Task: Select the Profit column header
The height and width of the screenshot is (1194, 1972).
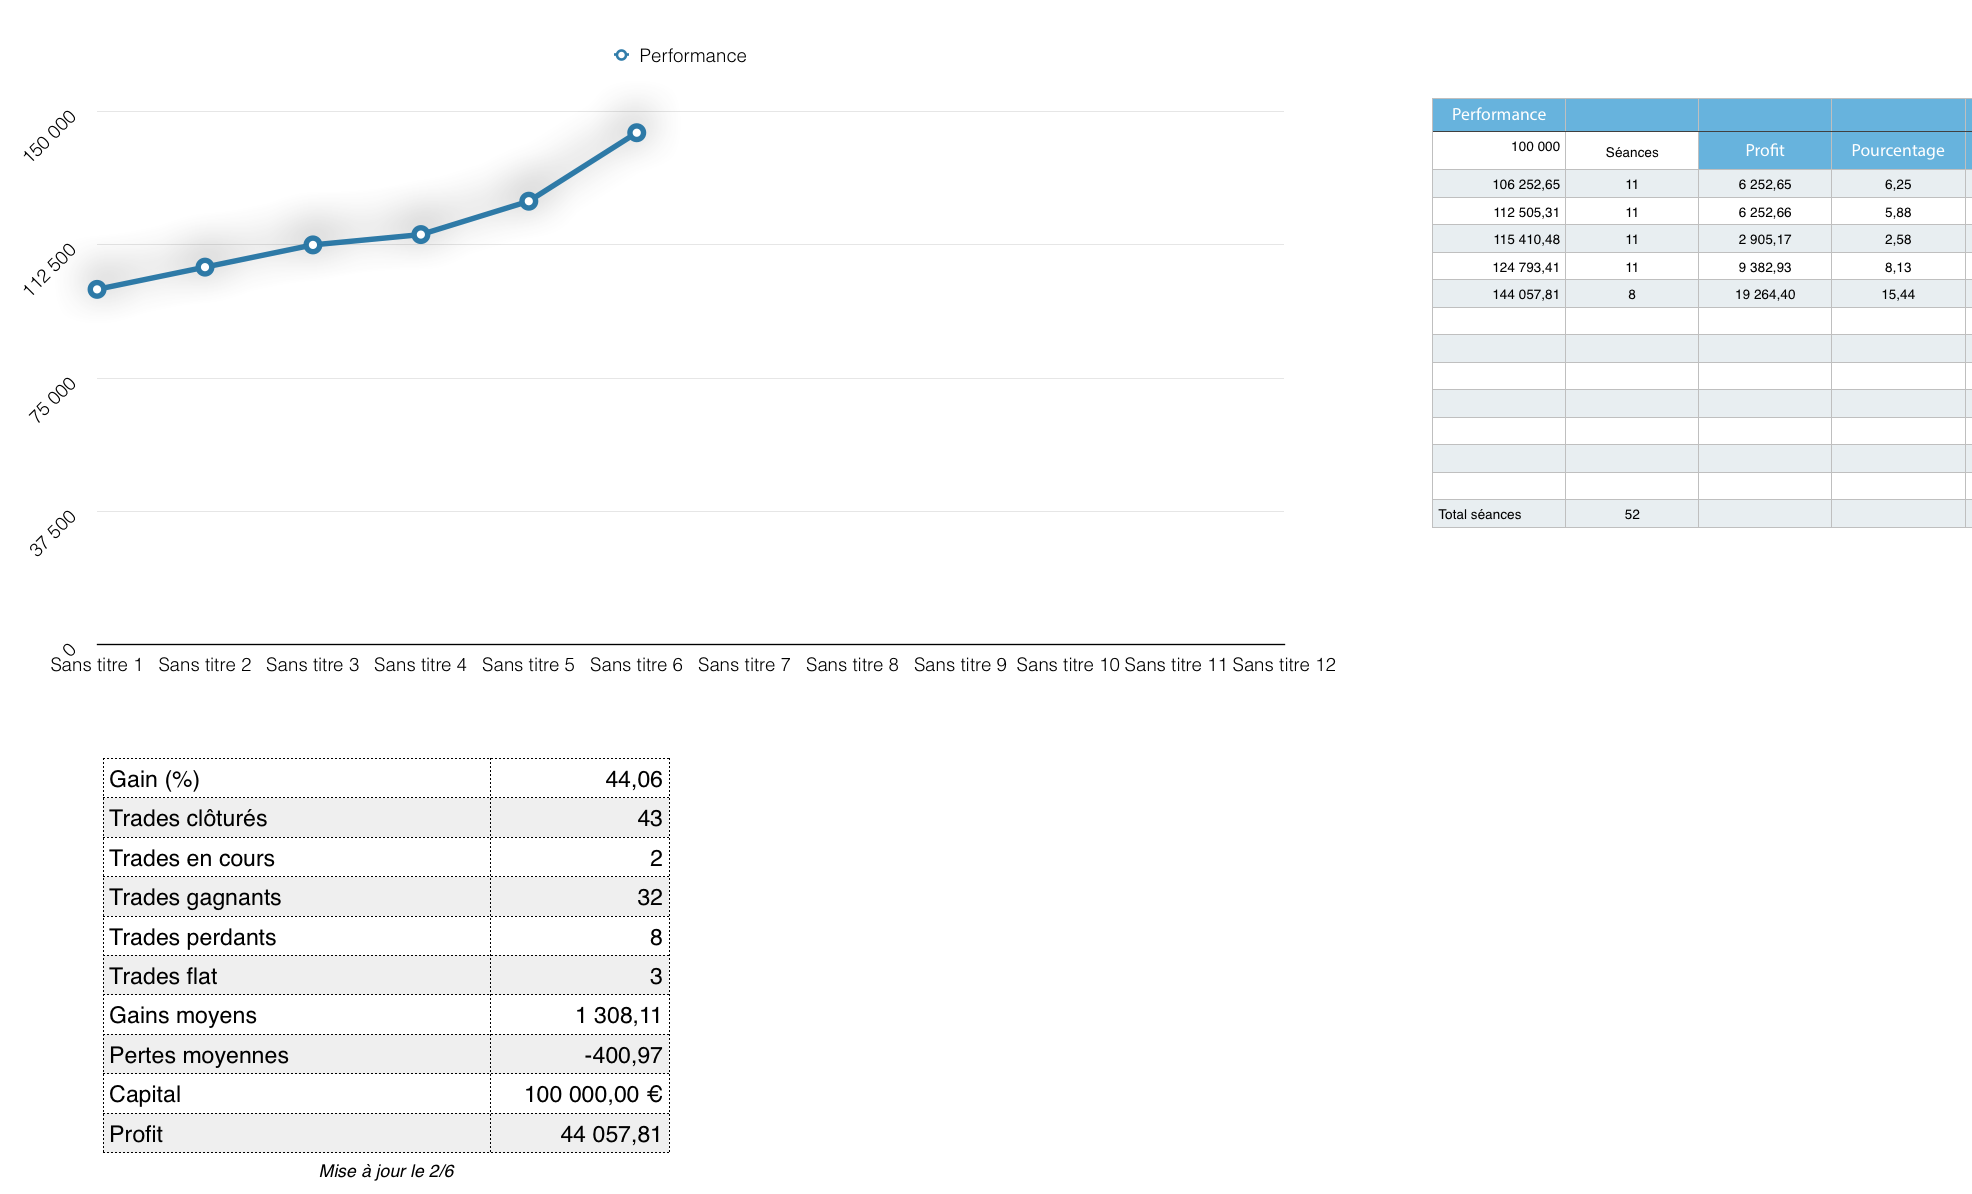Action: tap(1764, 150)
